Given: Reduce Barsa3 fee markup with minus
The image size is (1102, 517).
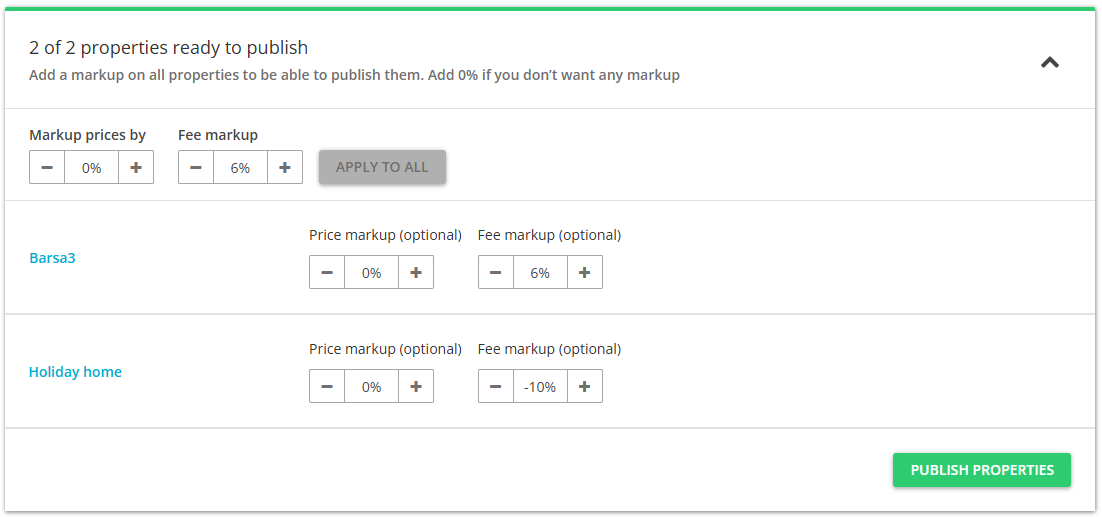Looking at the screenshot, I should (495, 272).
